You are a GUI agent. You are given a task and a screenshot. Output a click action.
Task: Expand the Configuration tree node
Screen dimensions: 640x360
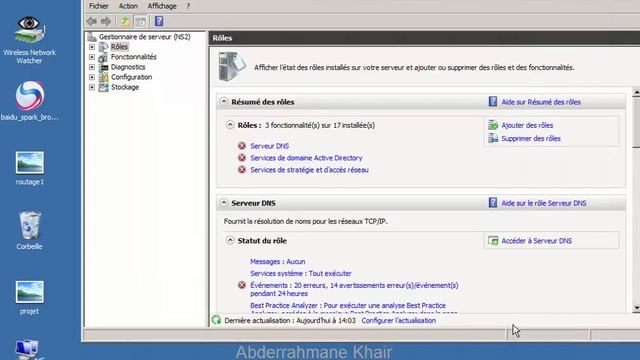tap(92, 77)
